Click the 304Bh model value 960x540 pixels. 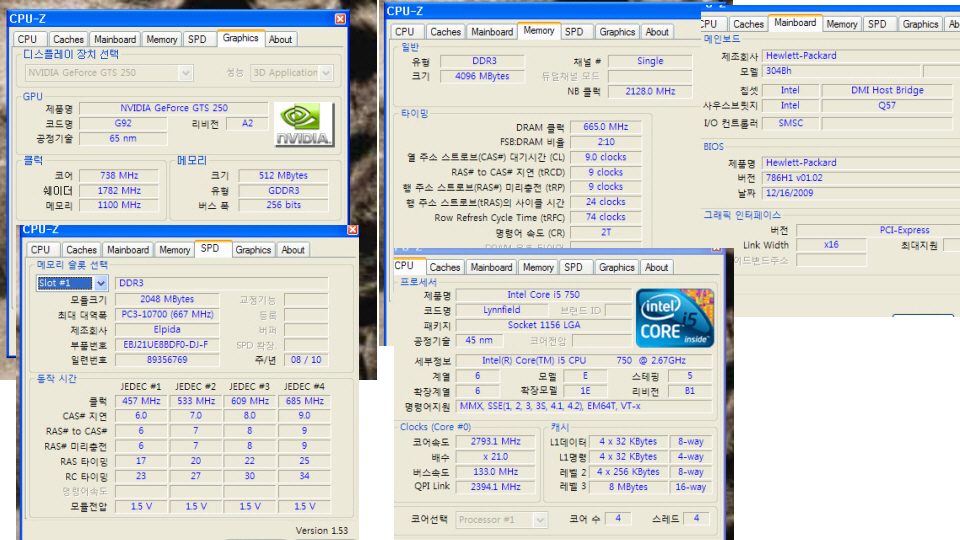[841, 71]
